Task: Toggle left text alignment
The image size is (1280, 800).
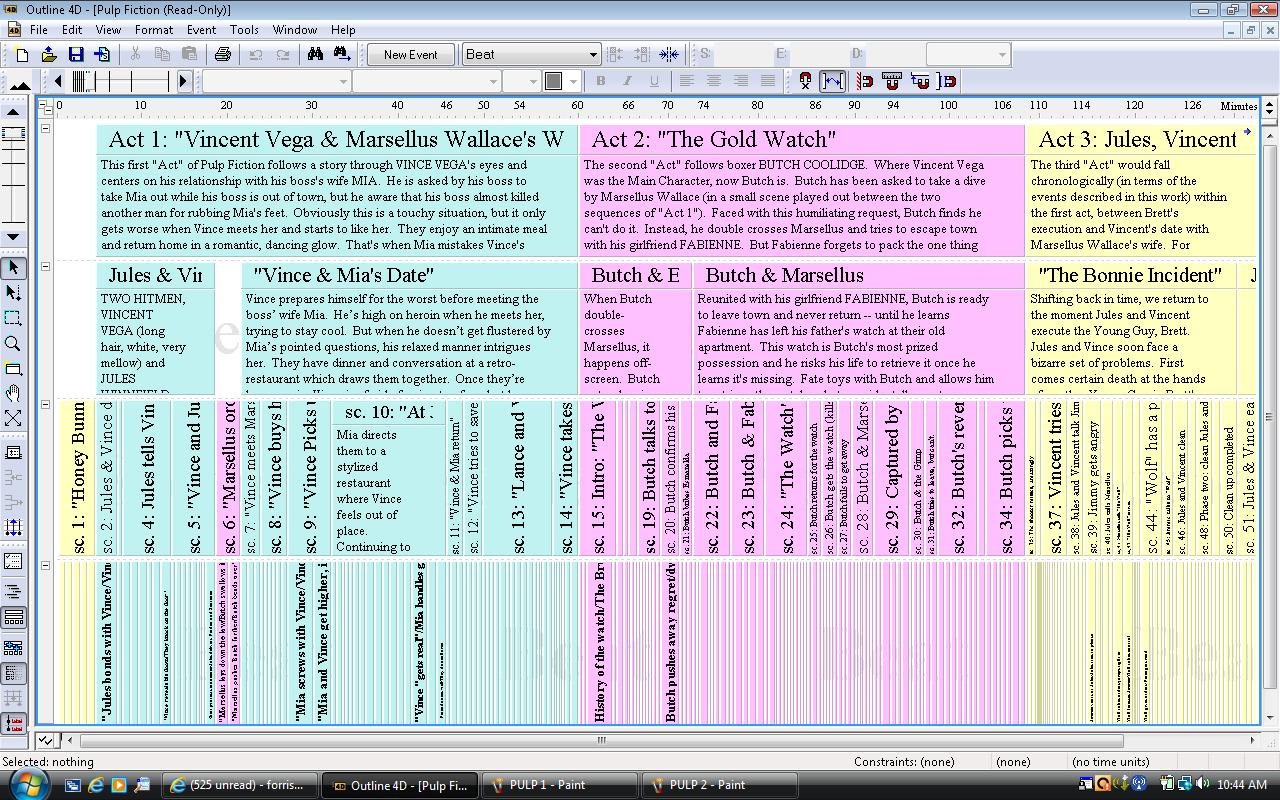Action: (686, 81)
